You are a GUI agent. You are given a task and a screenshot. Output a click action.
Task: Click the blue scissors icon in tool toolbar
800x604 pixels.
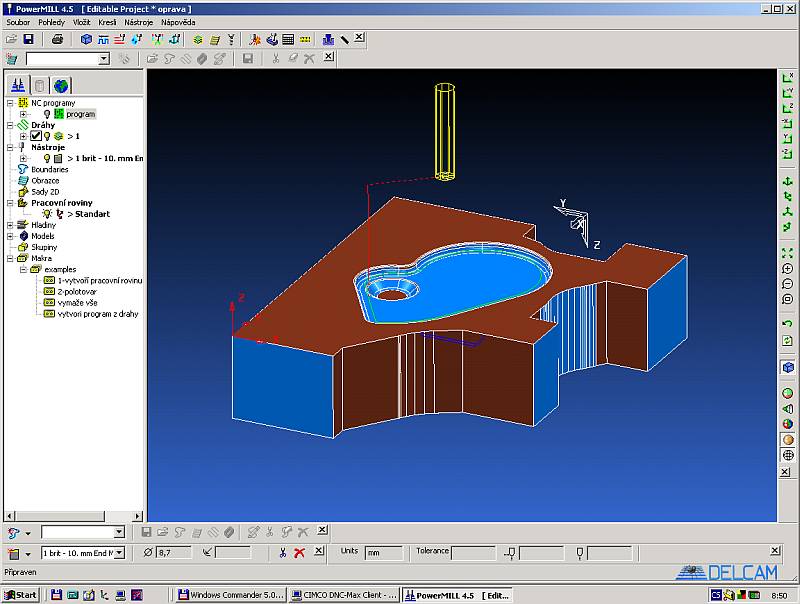283,552
